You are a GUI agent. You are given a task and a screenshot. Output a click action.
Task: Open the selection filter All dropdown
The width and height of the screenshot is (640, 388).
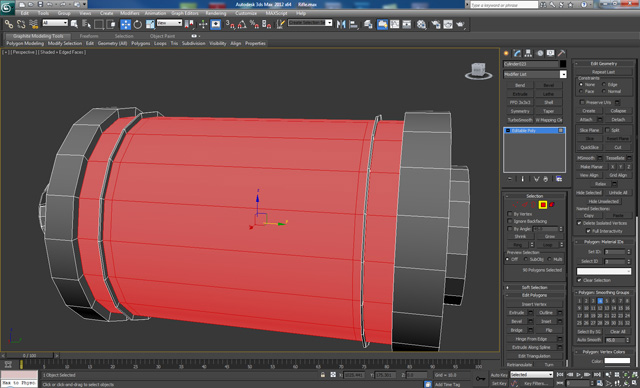(55, 23)
